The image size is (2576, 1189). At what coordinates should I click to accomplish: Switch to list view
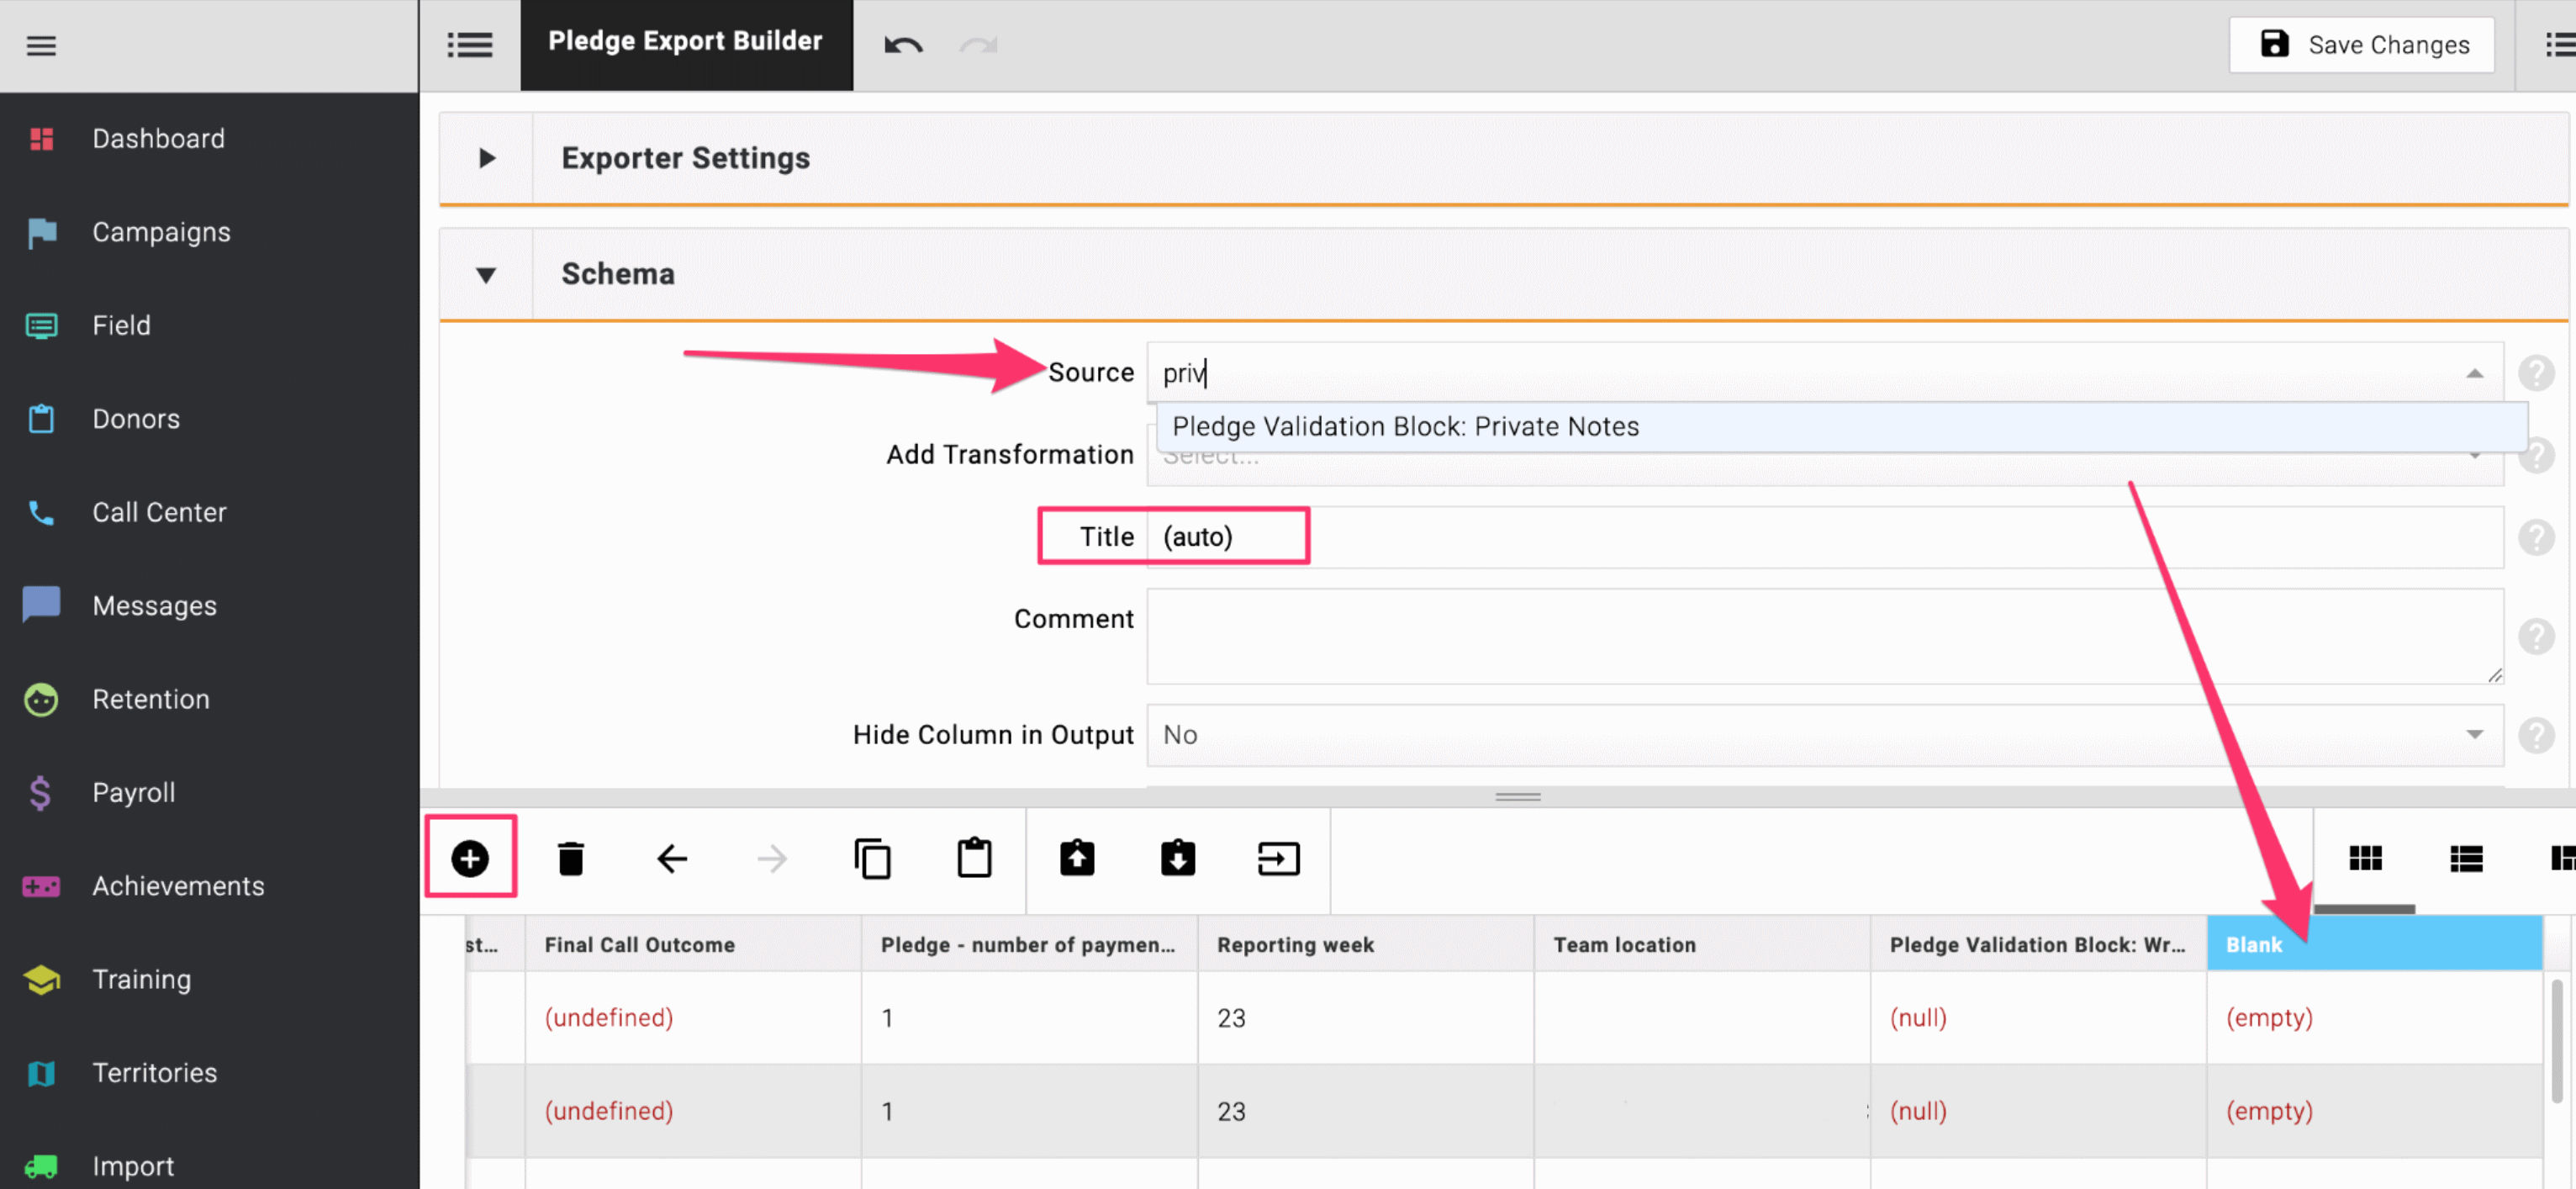[x=2466, y=858]
